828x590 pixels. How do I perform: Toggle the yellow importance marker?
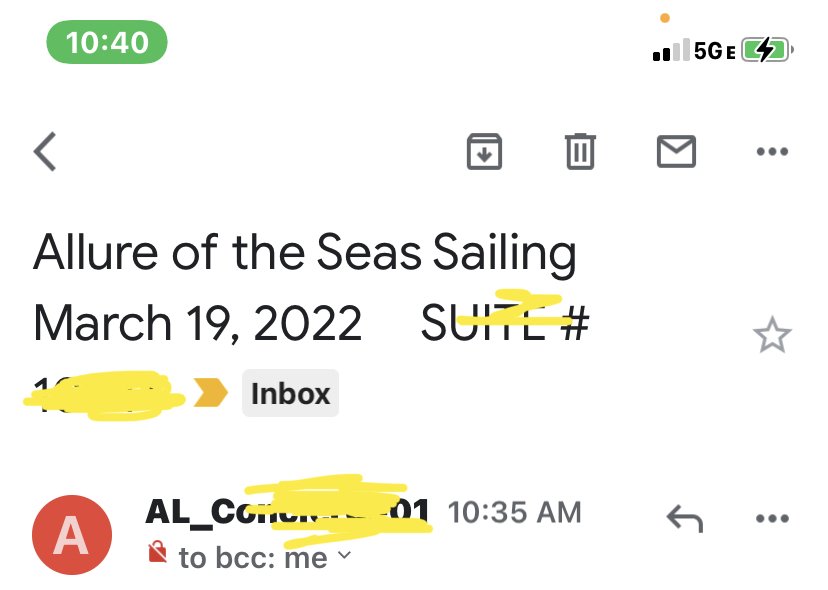[x=210, y=393]
